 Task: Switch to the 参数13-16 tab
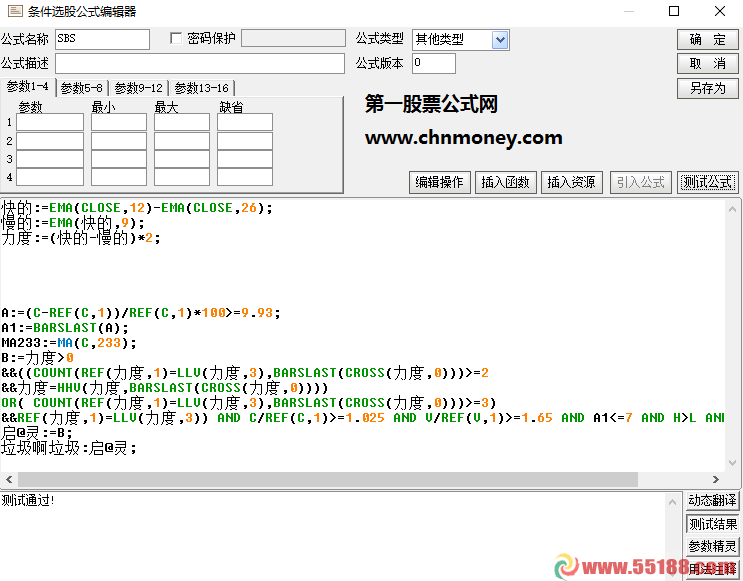coord(201,88)
